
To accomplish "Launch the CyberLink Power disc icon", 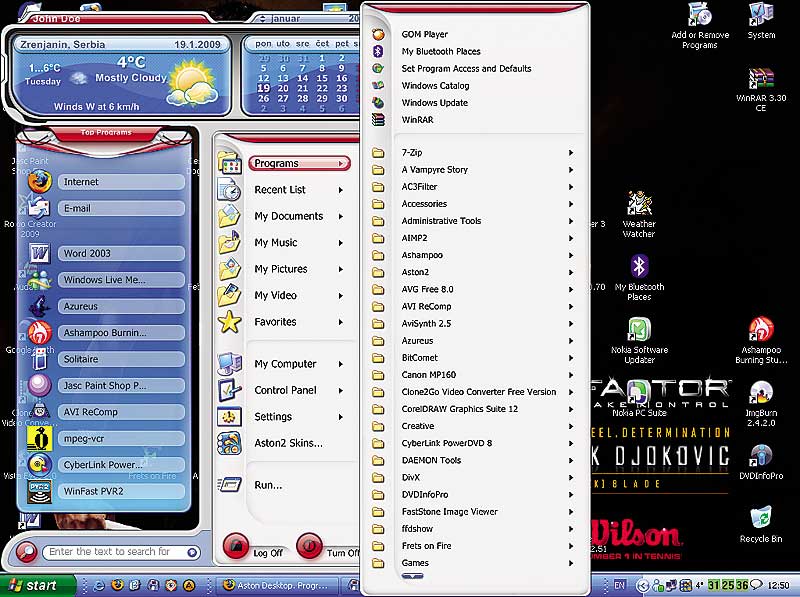I will coord(39,465).
